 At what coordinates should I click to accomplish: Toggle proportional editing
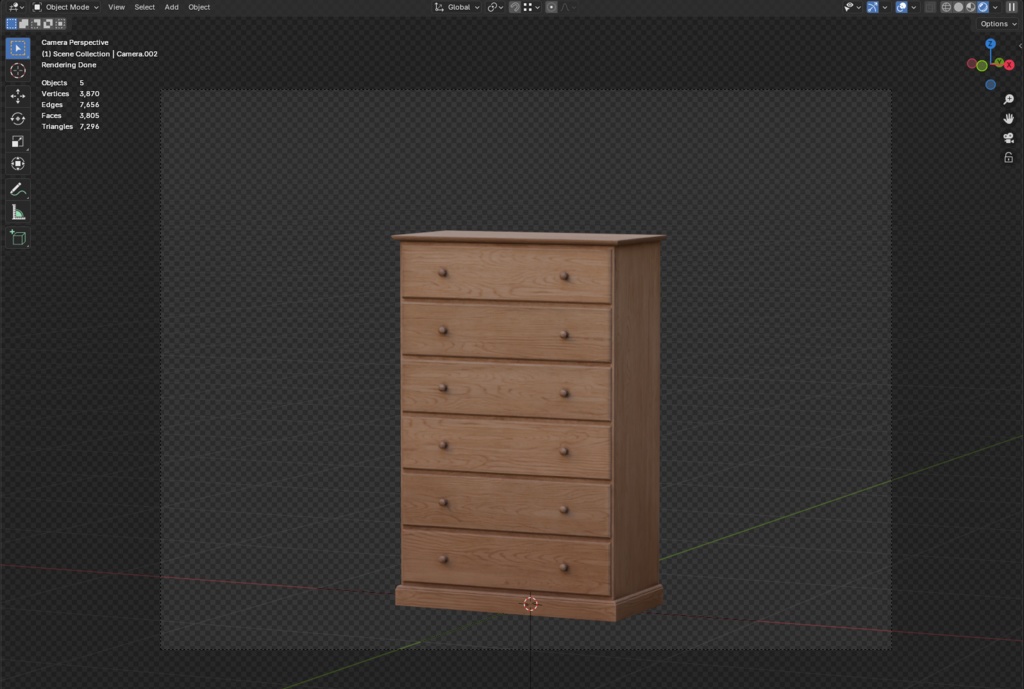551,7
